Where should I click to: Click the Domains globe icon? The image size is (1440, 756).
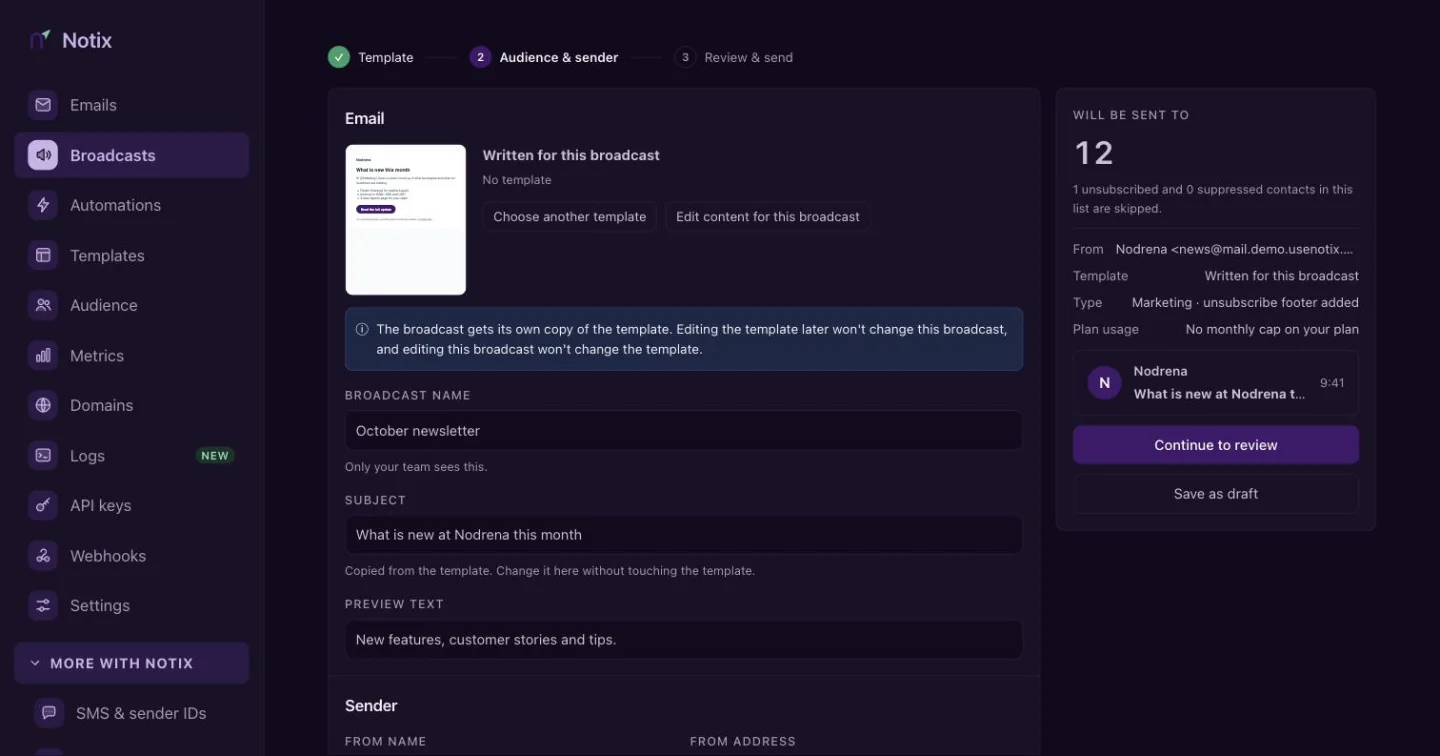43,405
